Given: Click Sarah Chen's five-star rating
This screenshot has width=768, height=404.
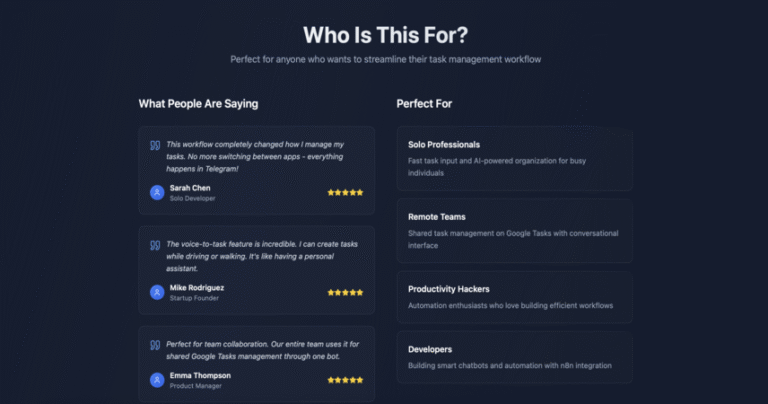Looking at the screenshot, I should [345, 192].
